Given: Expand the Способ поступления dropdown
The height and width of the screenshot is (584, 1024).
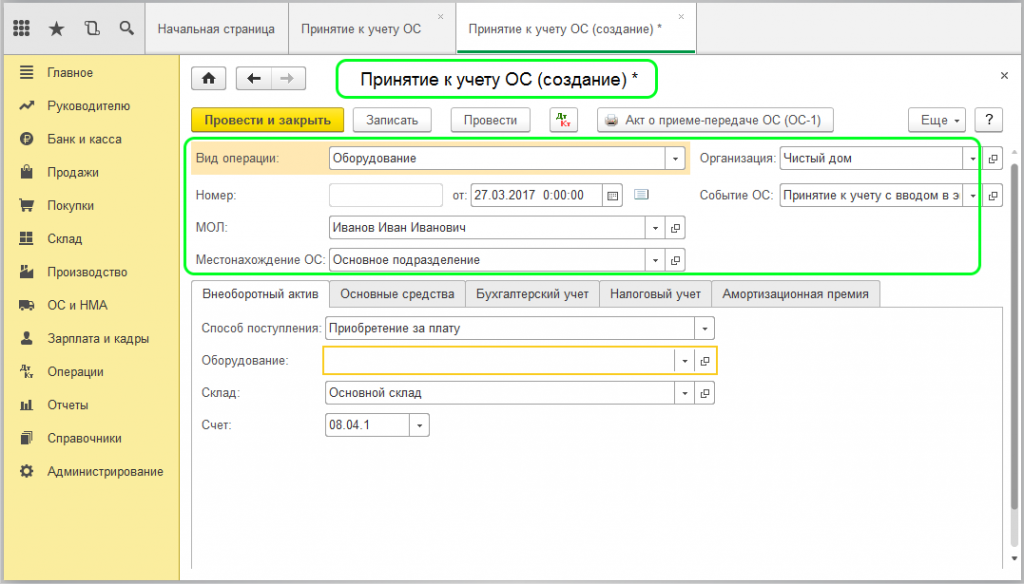Looking at the screenshot, I should coord(705,328).
